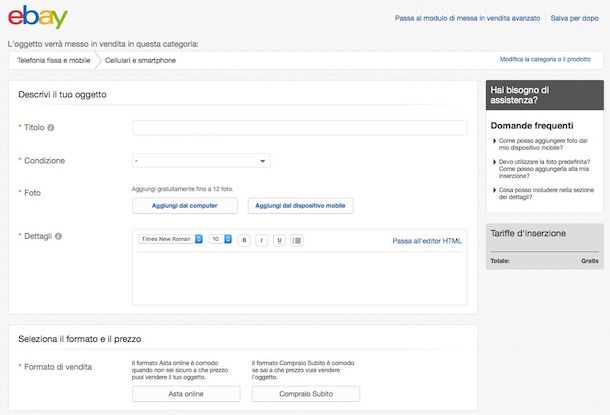The width and height of the screenshot is (610, 415).
Task: Select the Telefonia fissa e mobile breadcrumb
Action: tap(54, 60)
